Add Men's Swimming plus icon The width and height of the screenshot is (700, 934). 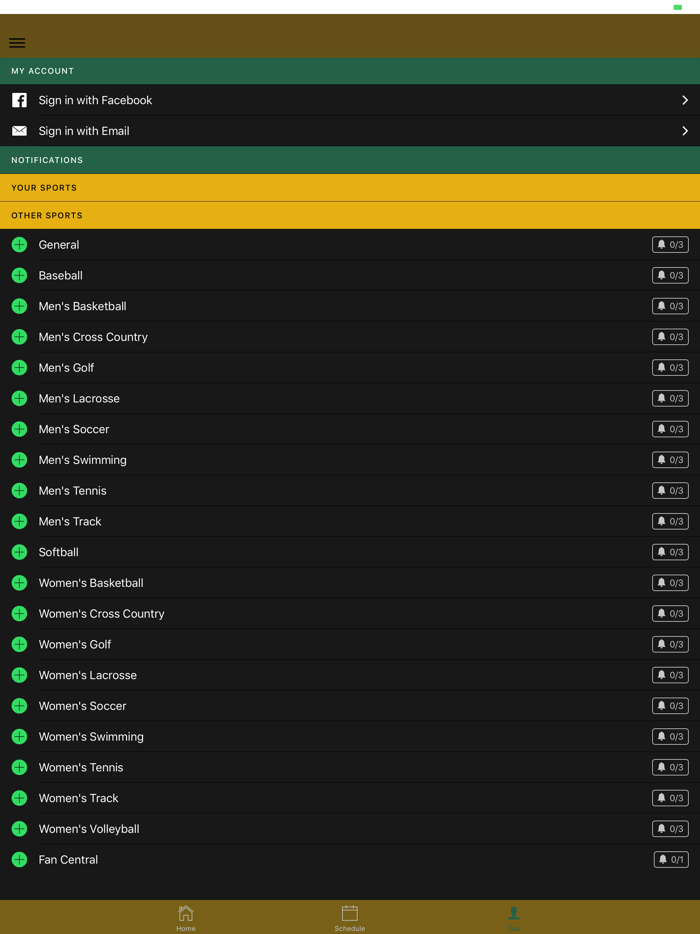click(x=20, y=460)
